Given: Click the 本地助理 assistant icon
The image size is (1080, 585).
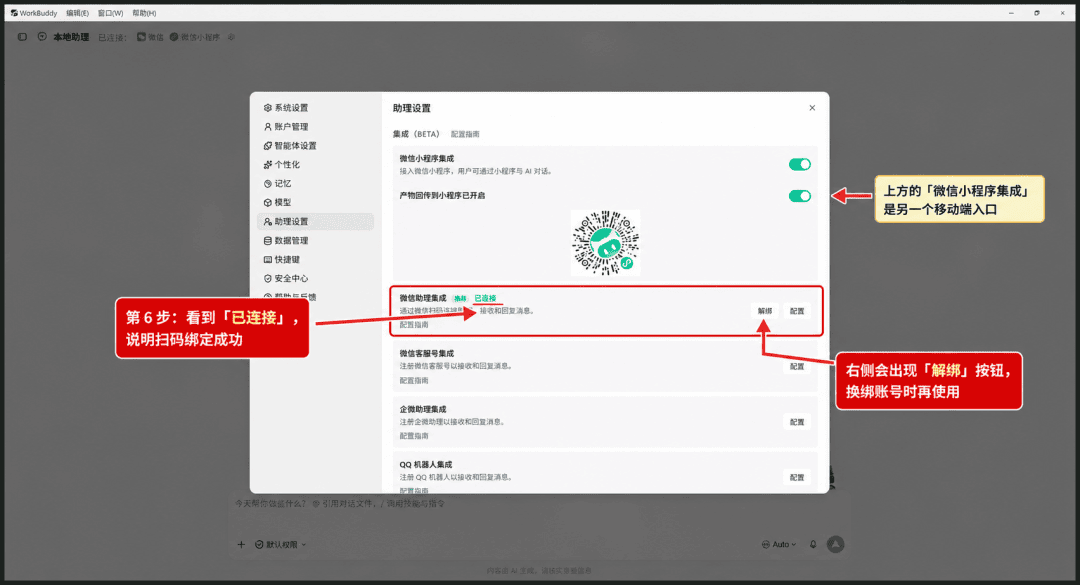Looking at the screenshot, I should tap(42, 37).
